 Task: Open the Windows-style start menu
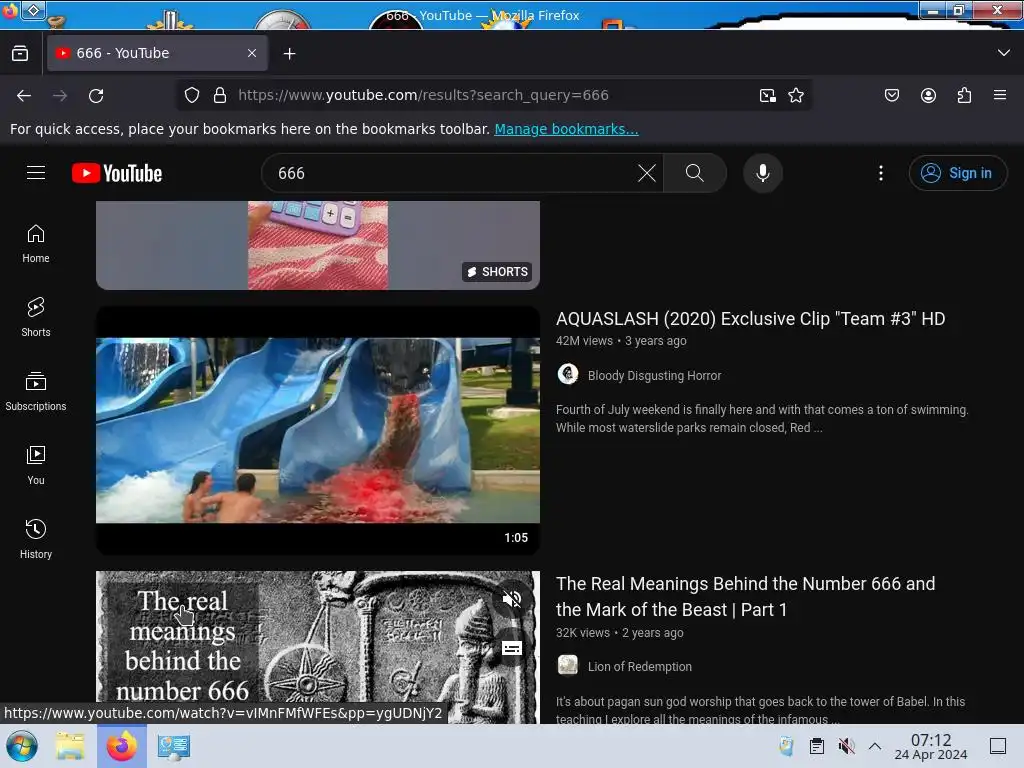tap(22, 746)
